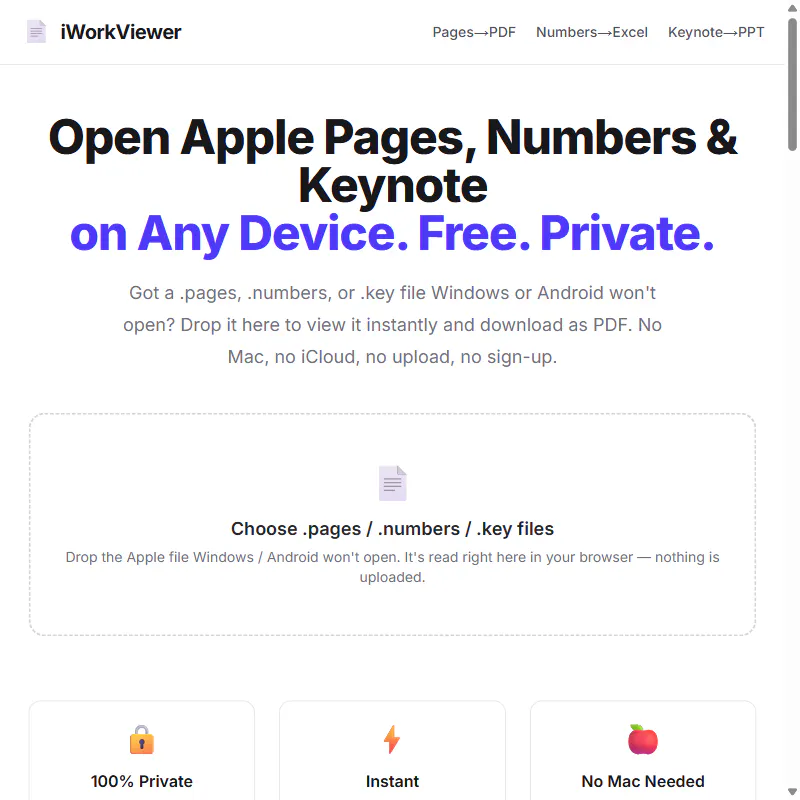Open the Numbers→Excel converter link
800x800 pixels.
pyautogui.click(x=592, y=32)
